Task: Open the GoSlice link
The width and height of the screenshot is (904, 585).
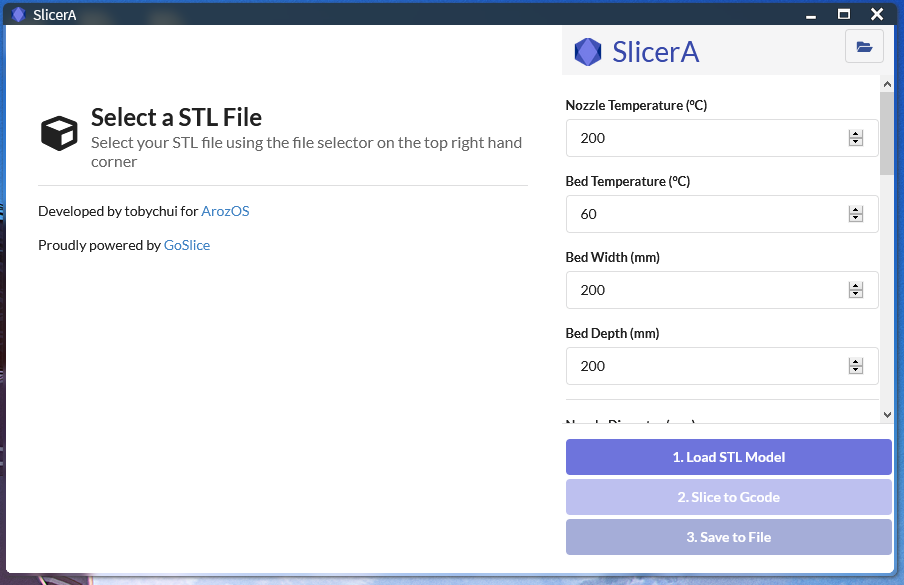Action: [187, 245]
